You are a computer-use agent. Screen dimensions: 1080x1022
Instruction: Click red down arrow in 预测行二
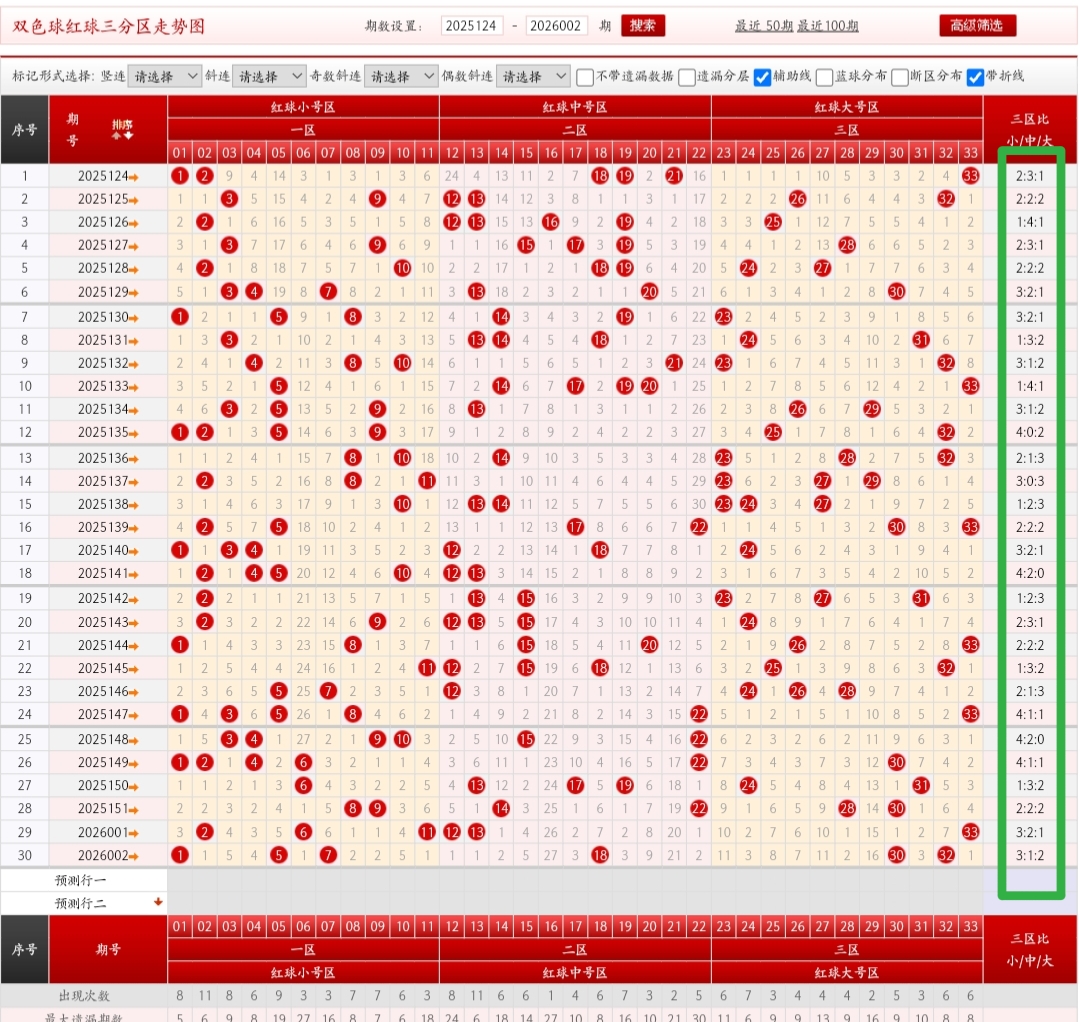(x=158, y=901)
